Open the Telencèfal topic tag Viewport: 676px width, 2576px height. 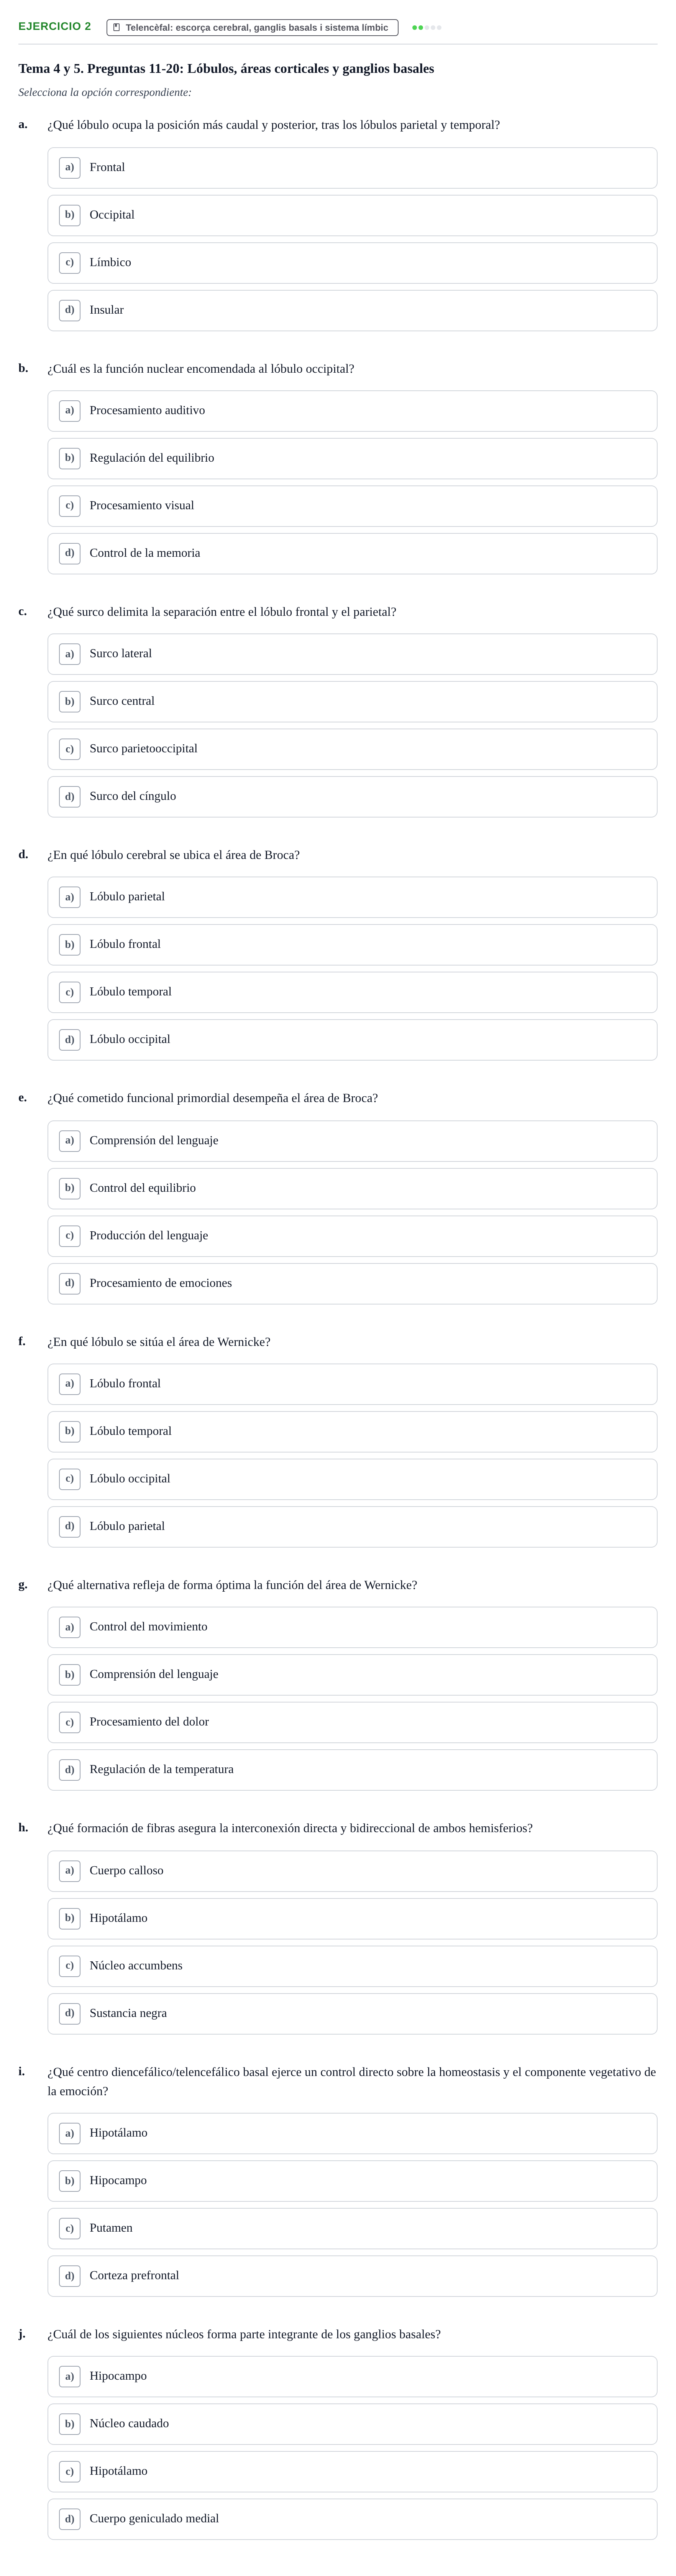click(x=252, y=27)
